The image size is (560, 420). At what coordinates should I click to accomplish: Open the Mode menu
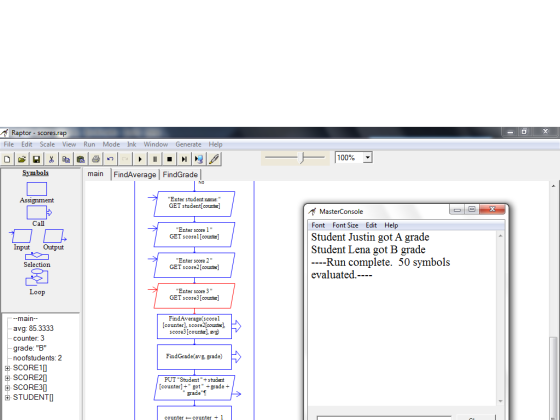point(111,144)
